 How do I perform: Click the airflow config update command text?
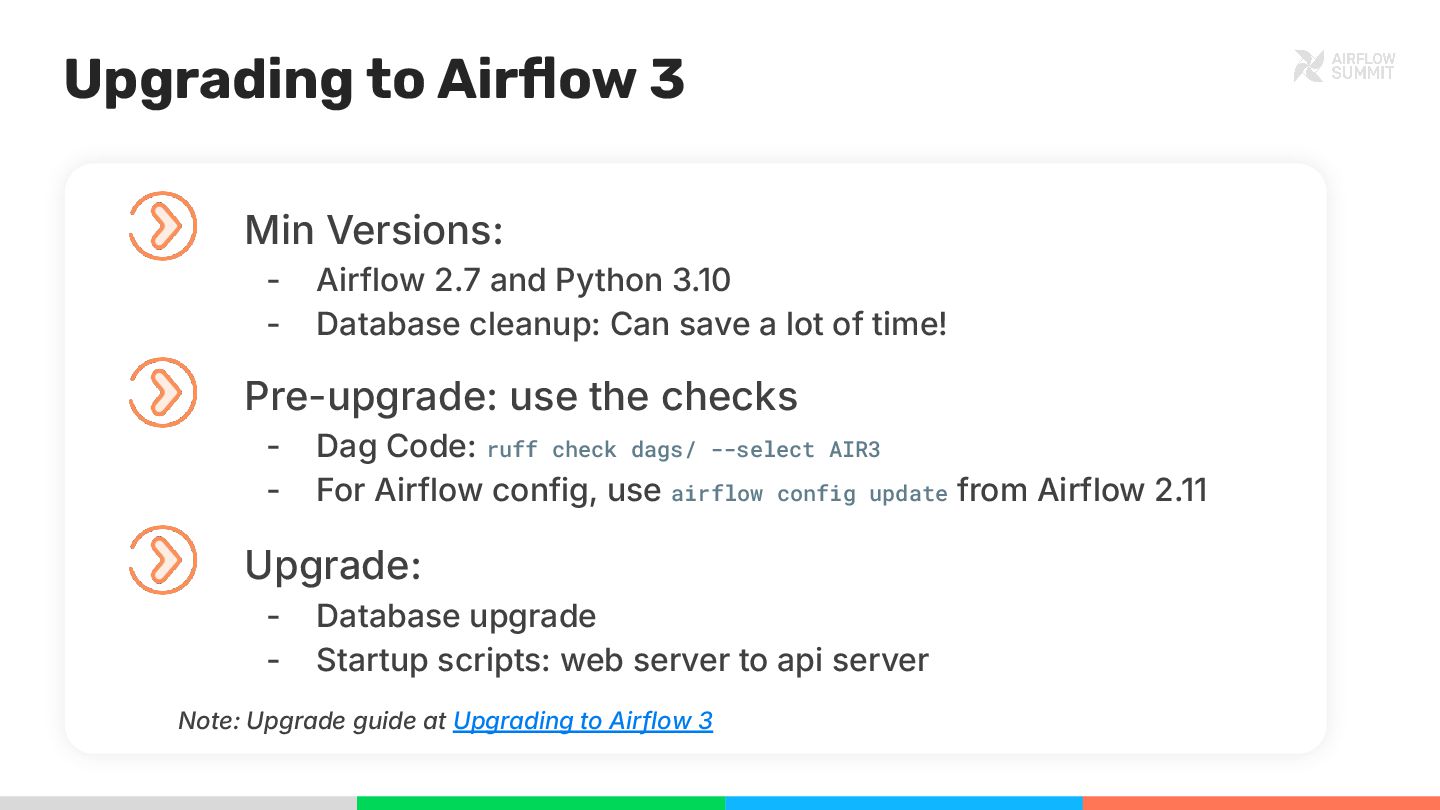click(x=809, y=494)
